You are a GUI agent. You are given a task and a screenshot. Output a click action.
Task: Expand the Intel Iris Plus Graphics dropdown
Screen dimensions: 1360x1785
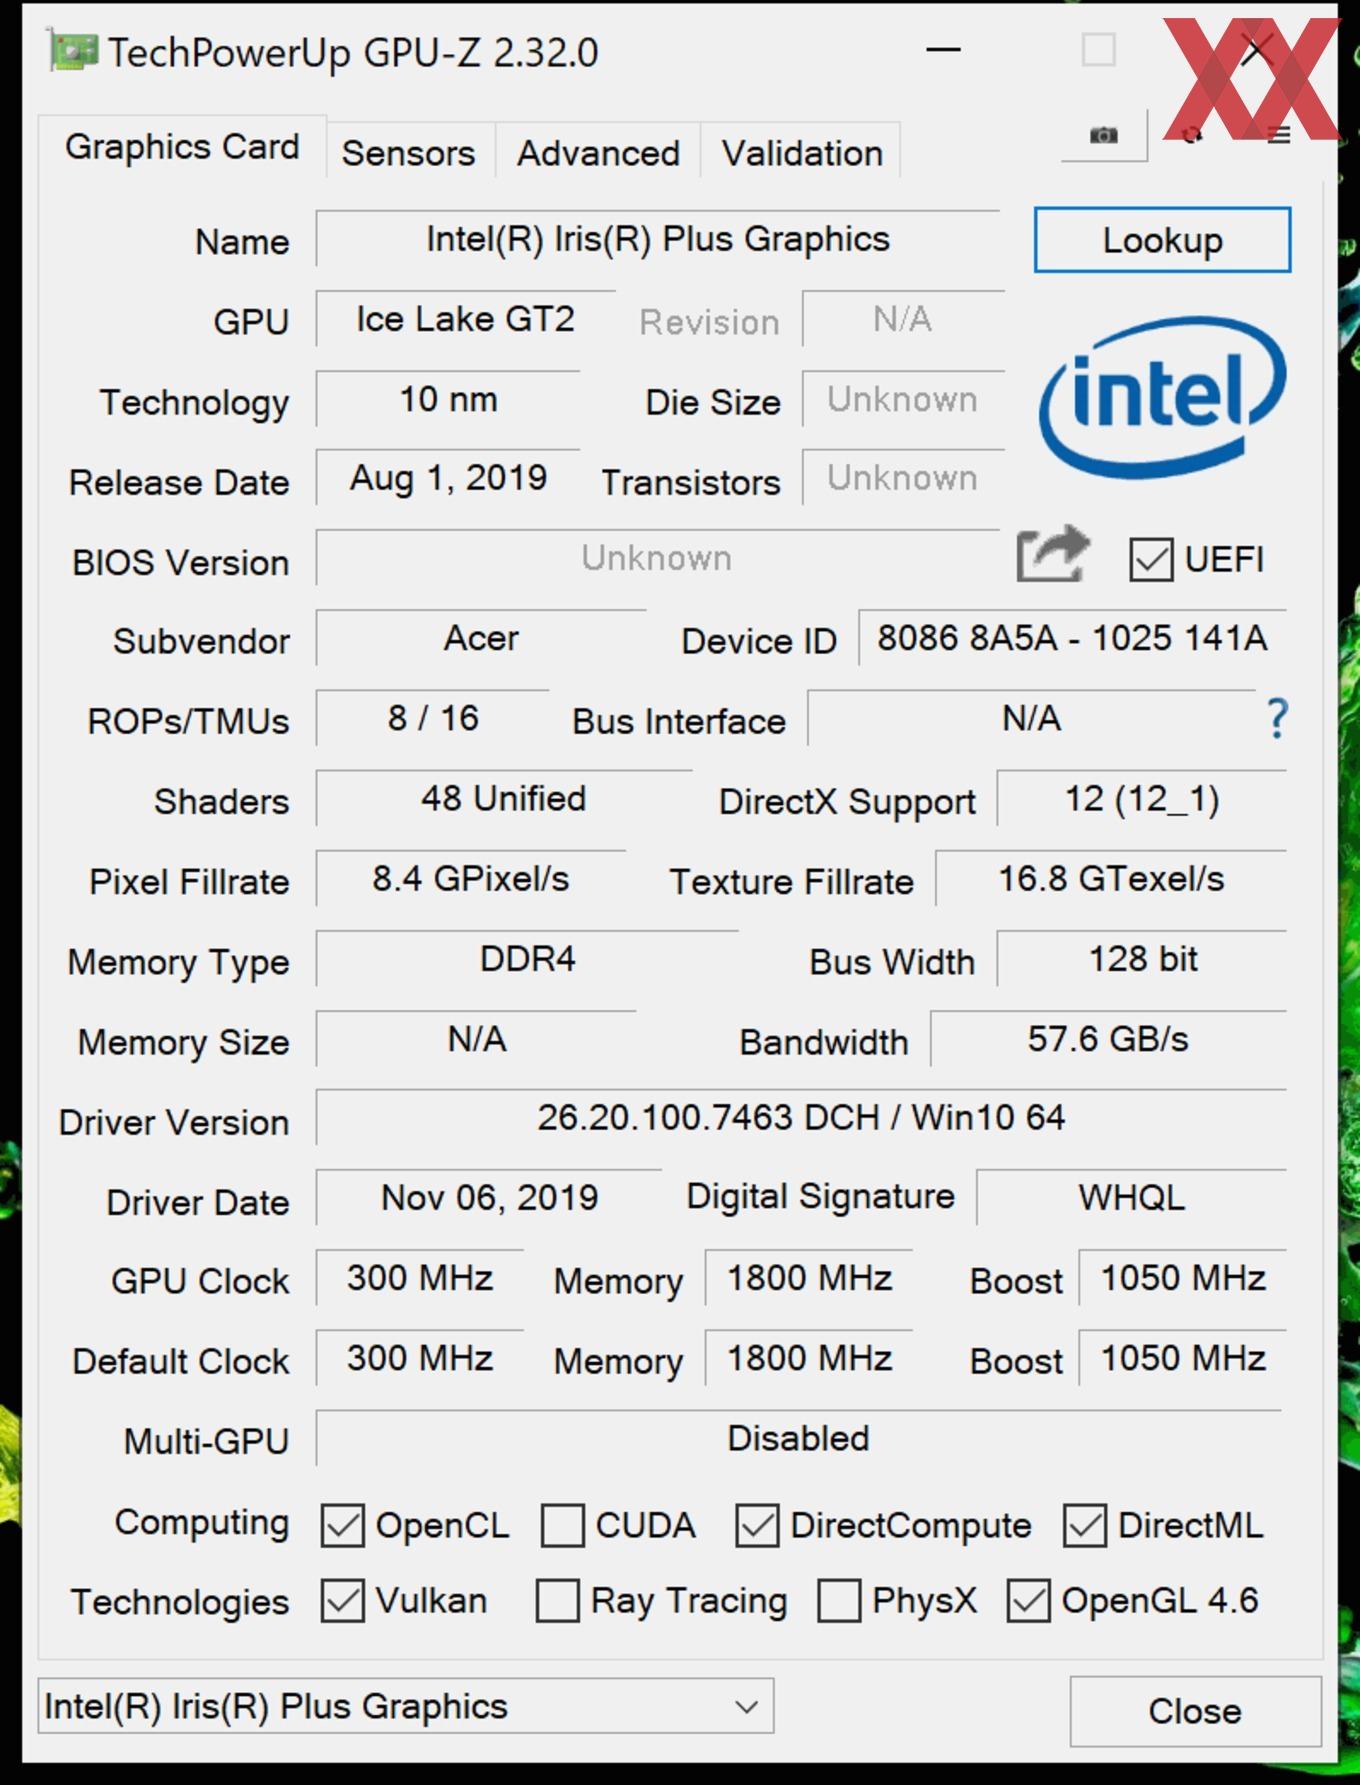(x=405, y=1706)
